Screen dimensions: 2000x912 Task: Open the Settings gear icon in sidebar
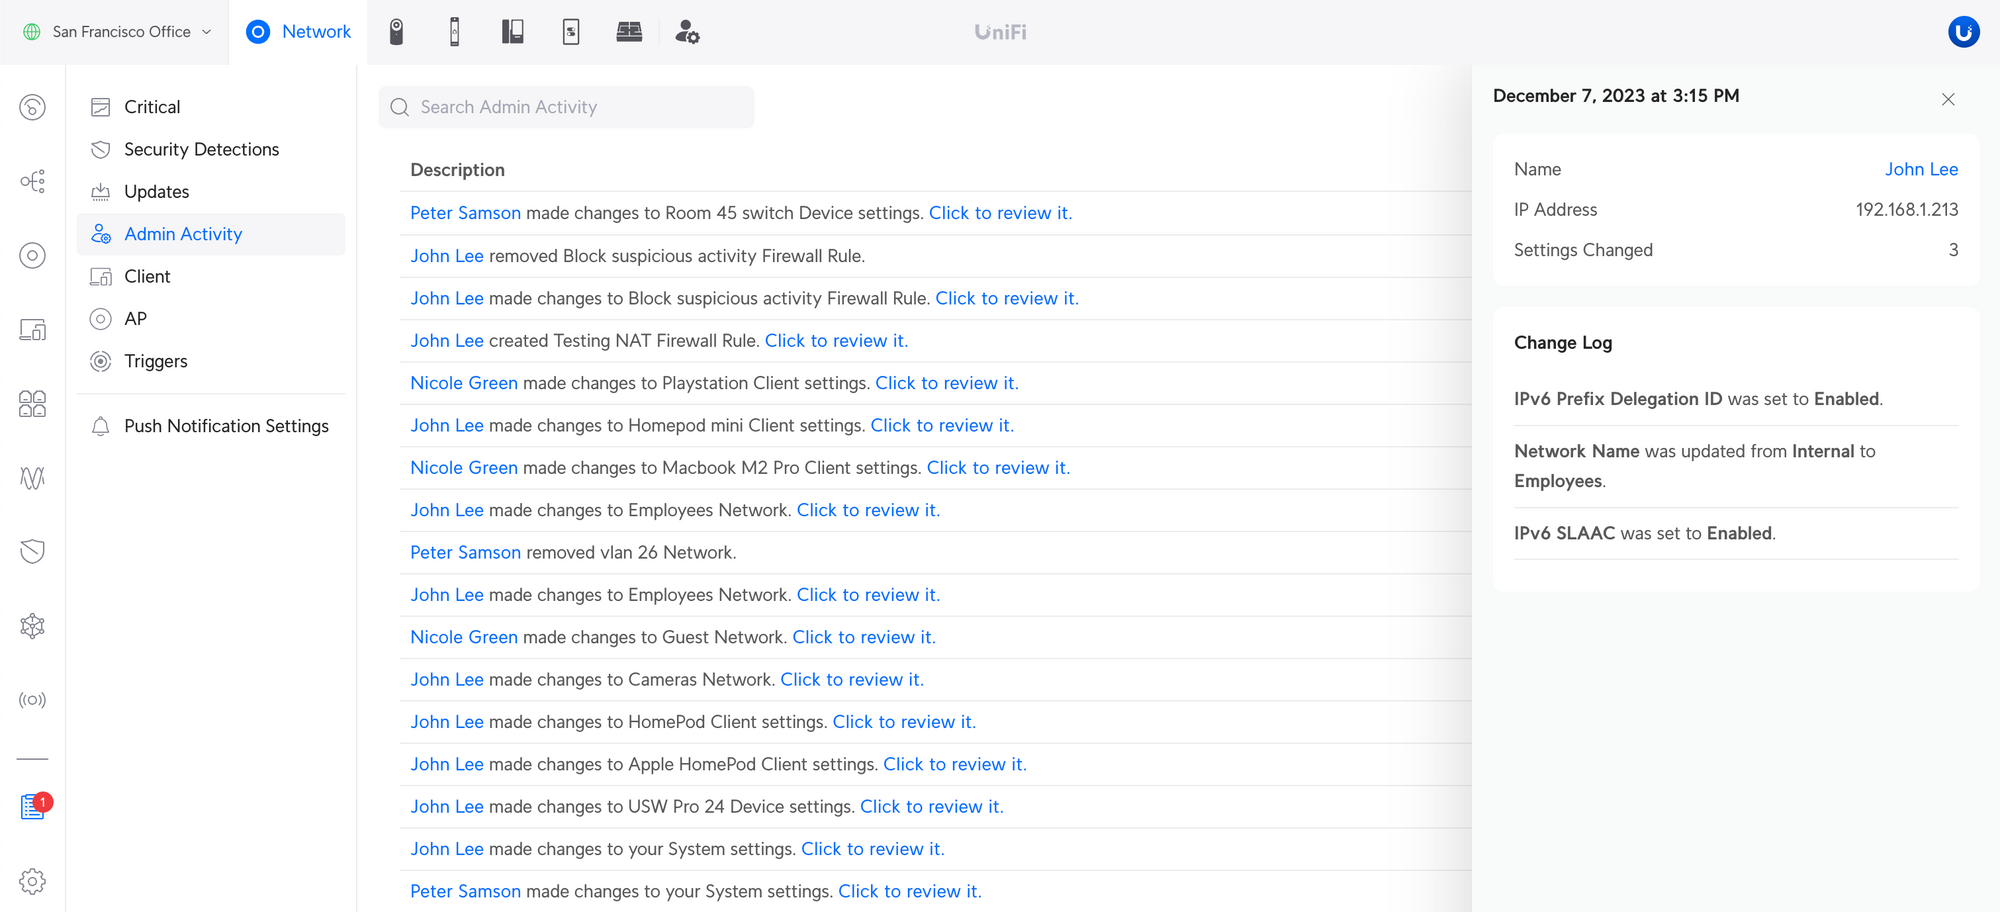pos(32,881)
